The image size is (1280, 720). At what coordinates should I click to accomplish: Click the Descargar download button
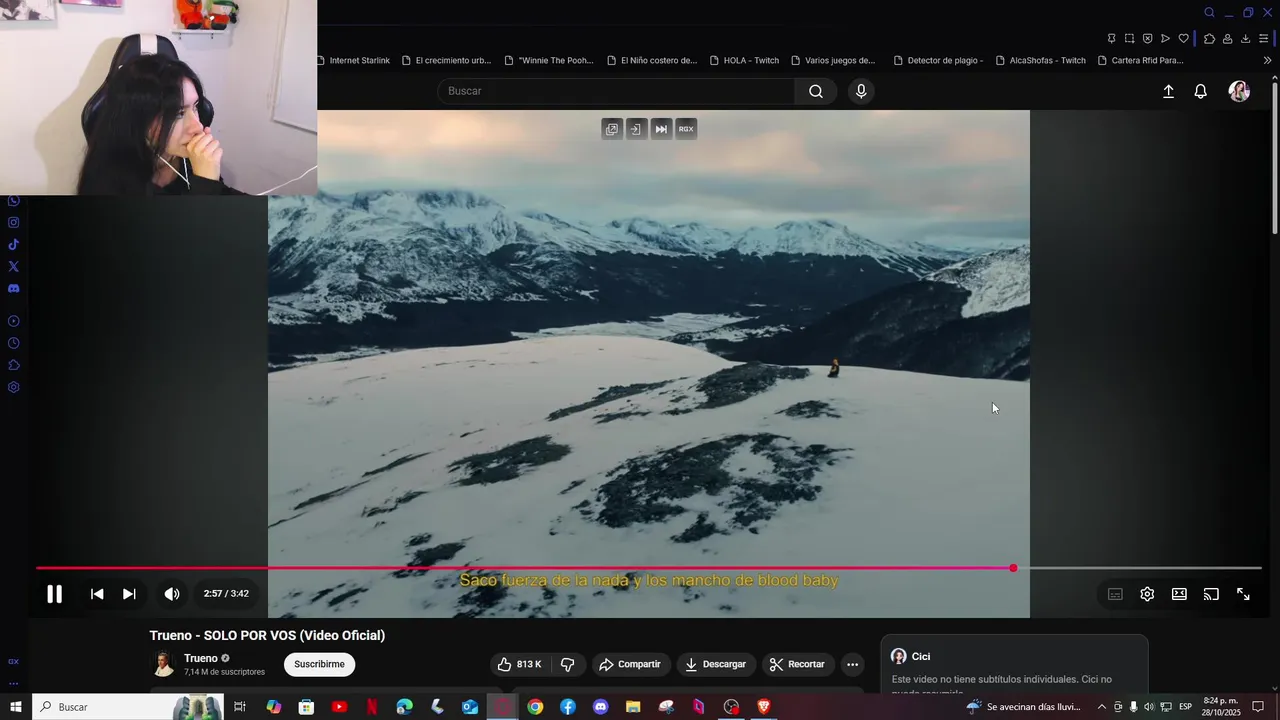[715, 664]
